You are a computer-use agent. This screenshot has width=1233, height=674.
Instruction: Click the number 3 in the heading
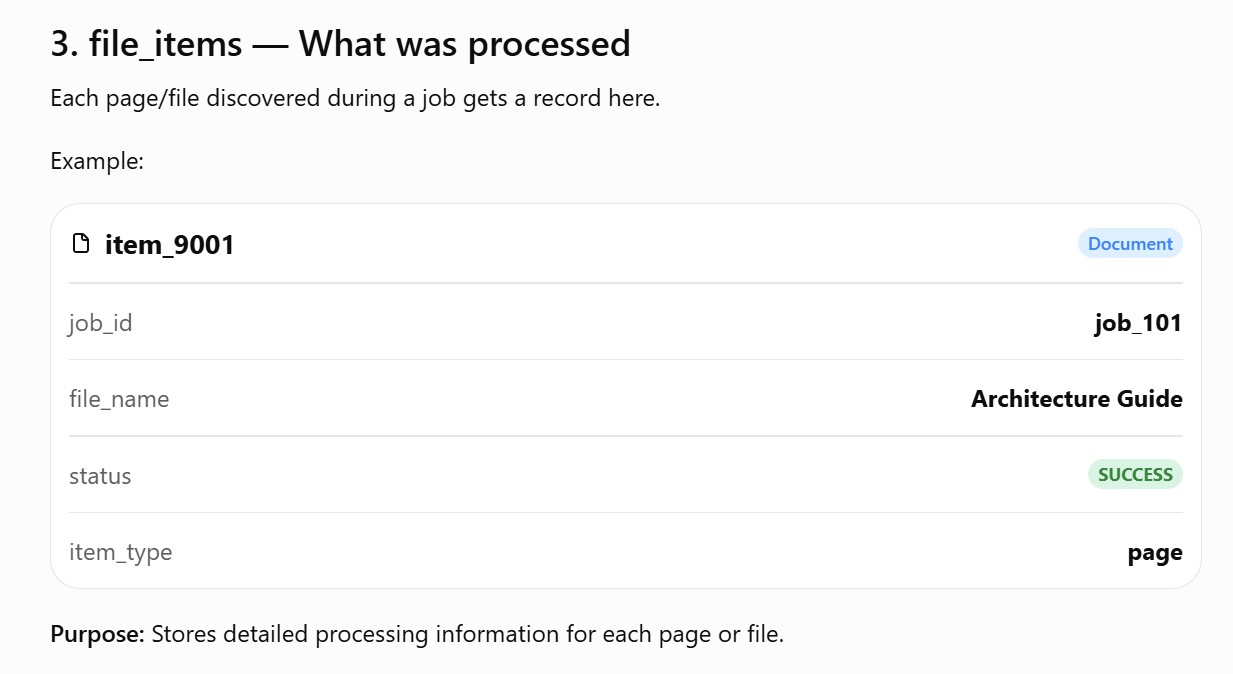click(60, 44)
